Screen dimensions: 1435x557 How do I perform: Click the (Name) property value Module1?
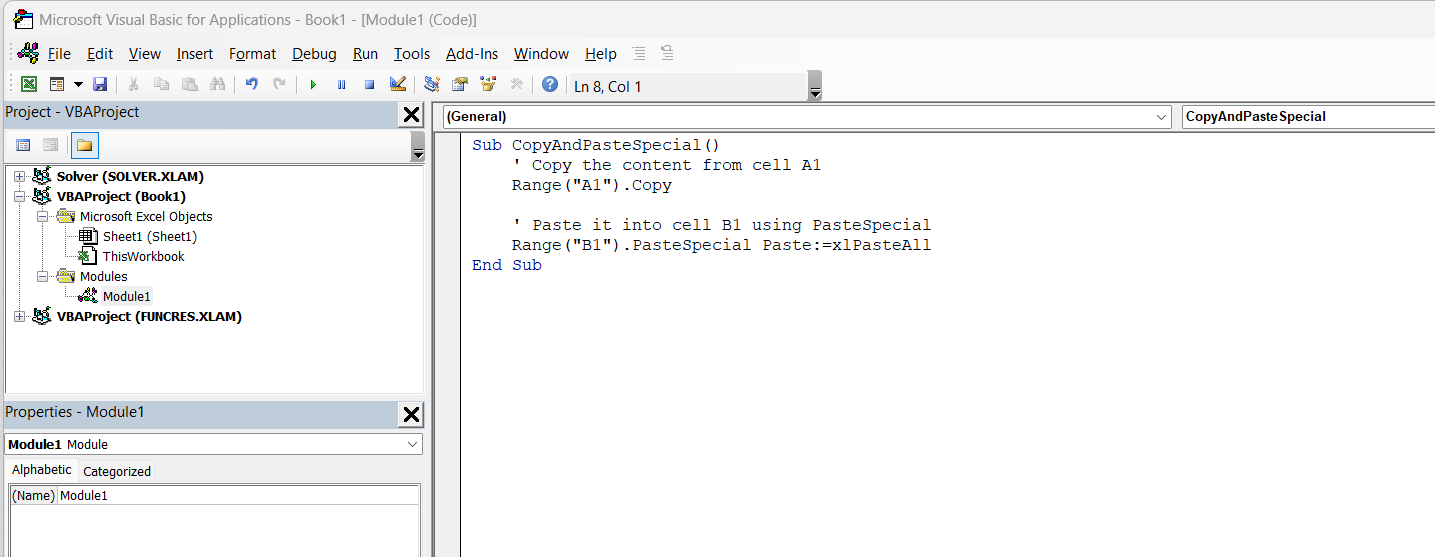[238, 495]
